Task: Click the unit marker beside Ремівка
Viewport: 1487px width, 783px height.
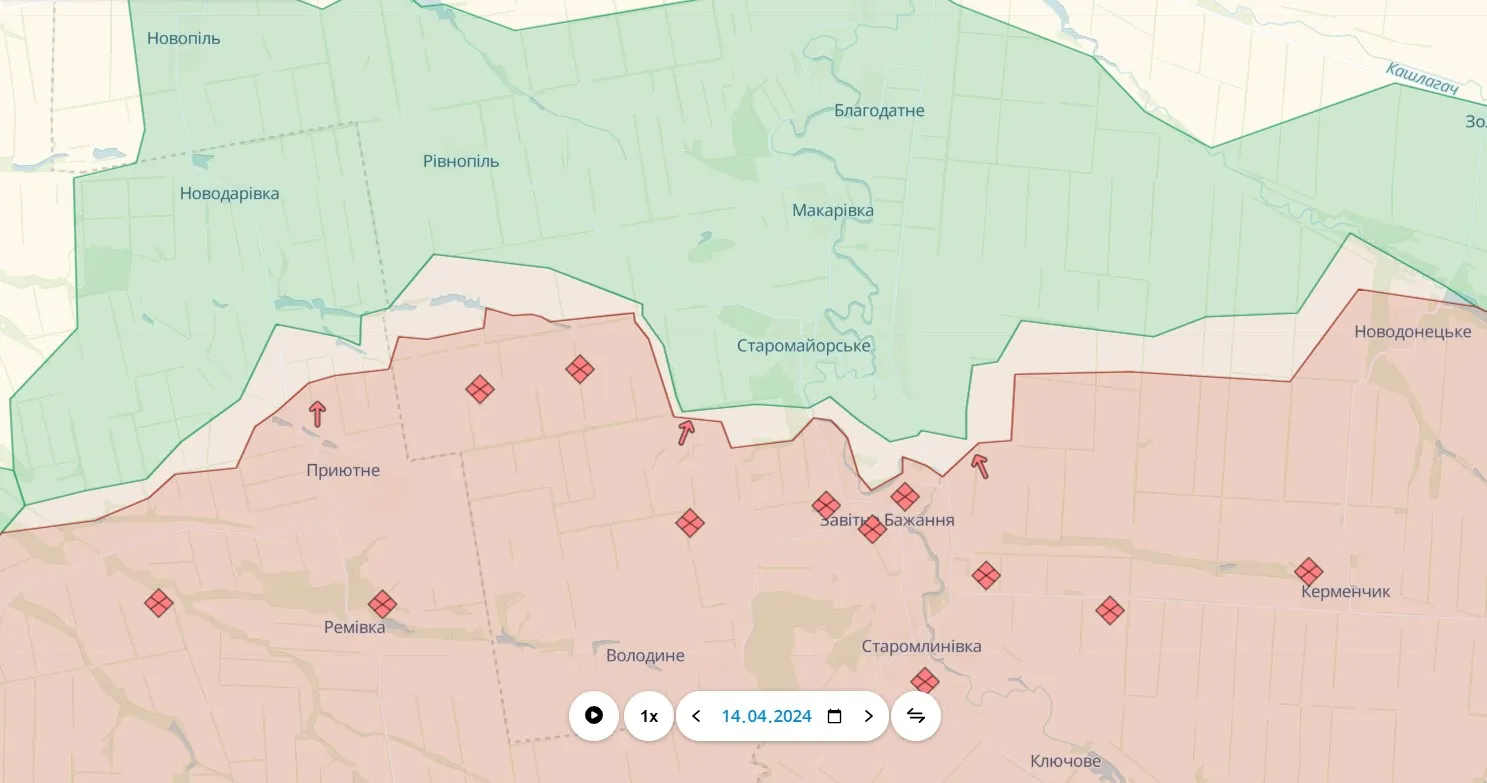Action: (x=382, y=604)
